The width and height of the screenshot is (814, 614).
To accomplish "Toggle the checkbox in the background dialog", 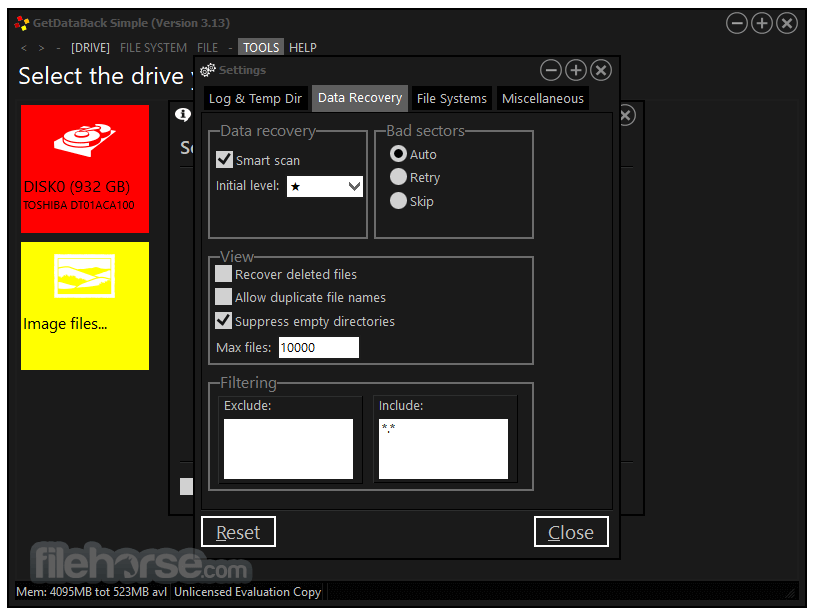I will [x=186, y=486].
